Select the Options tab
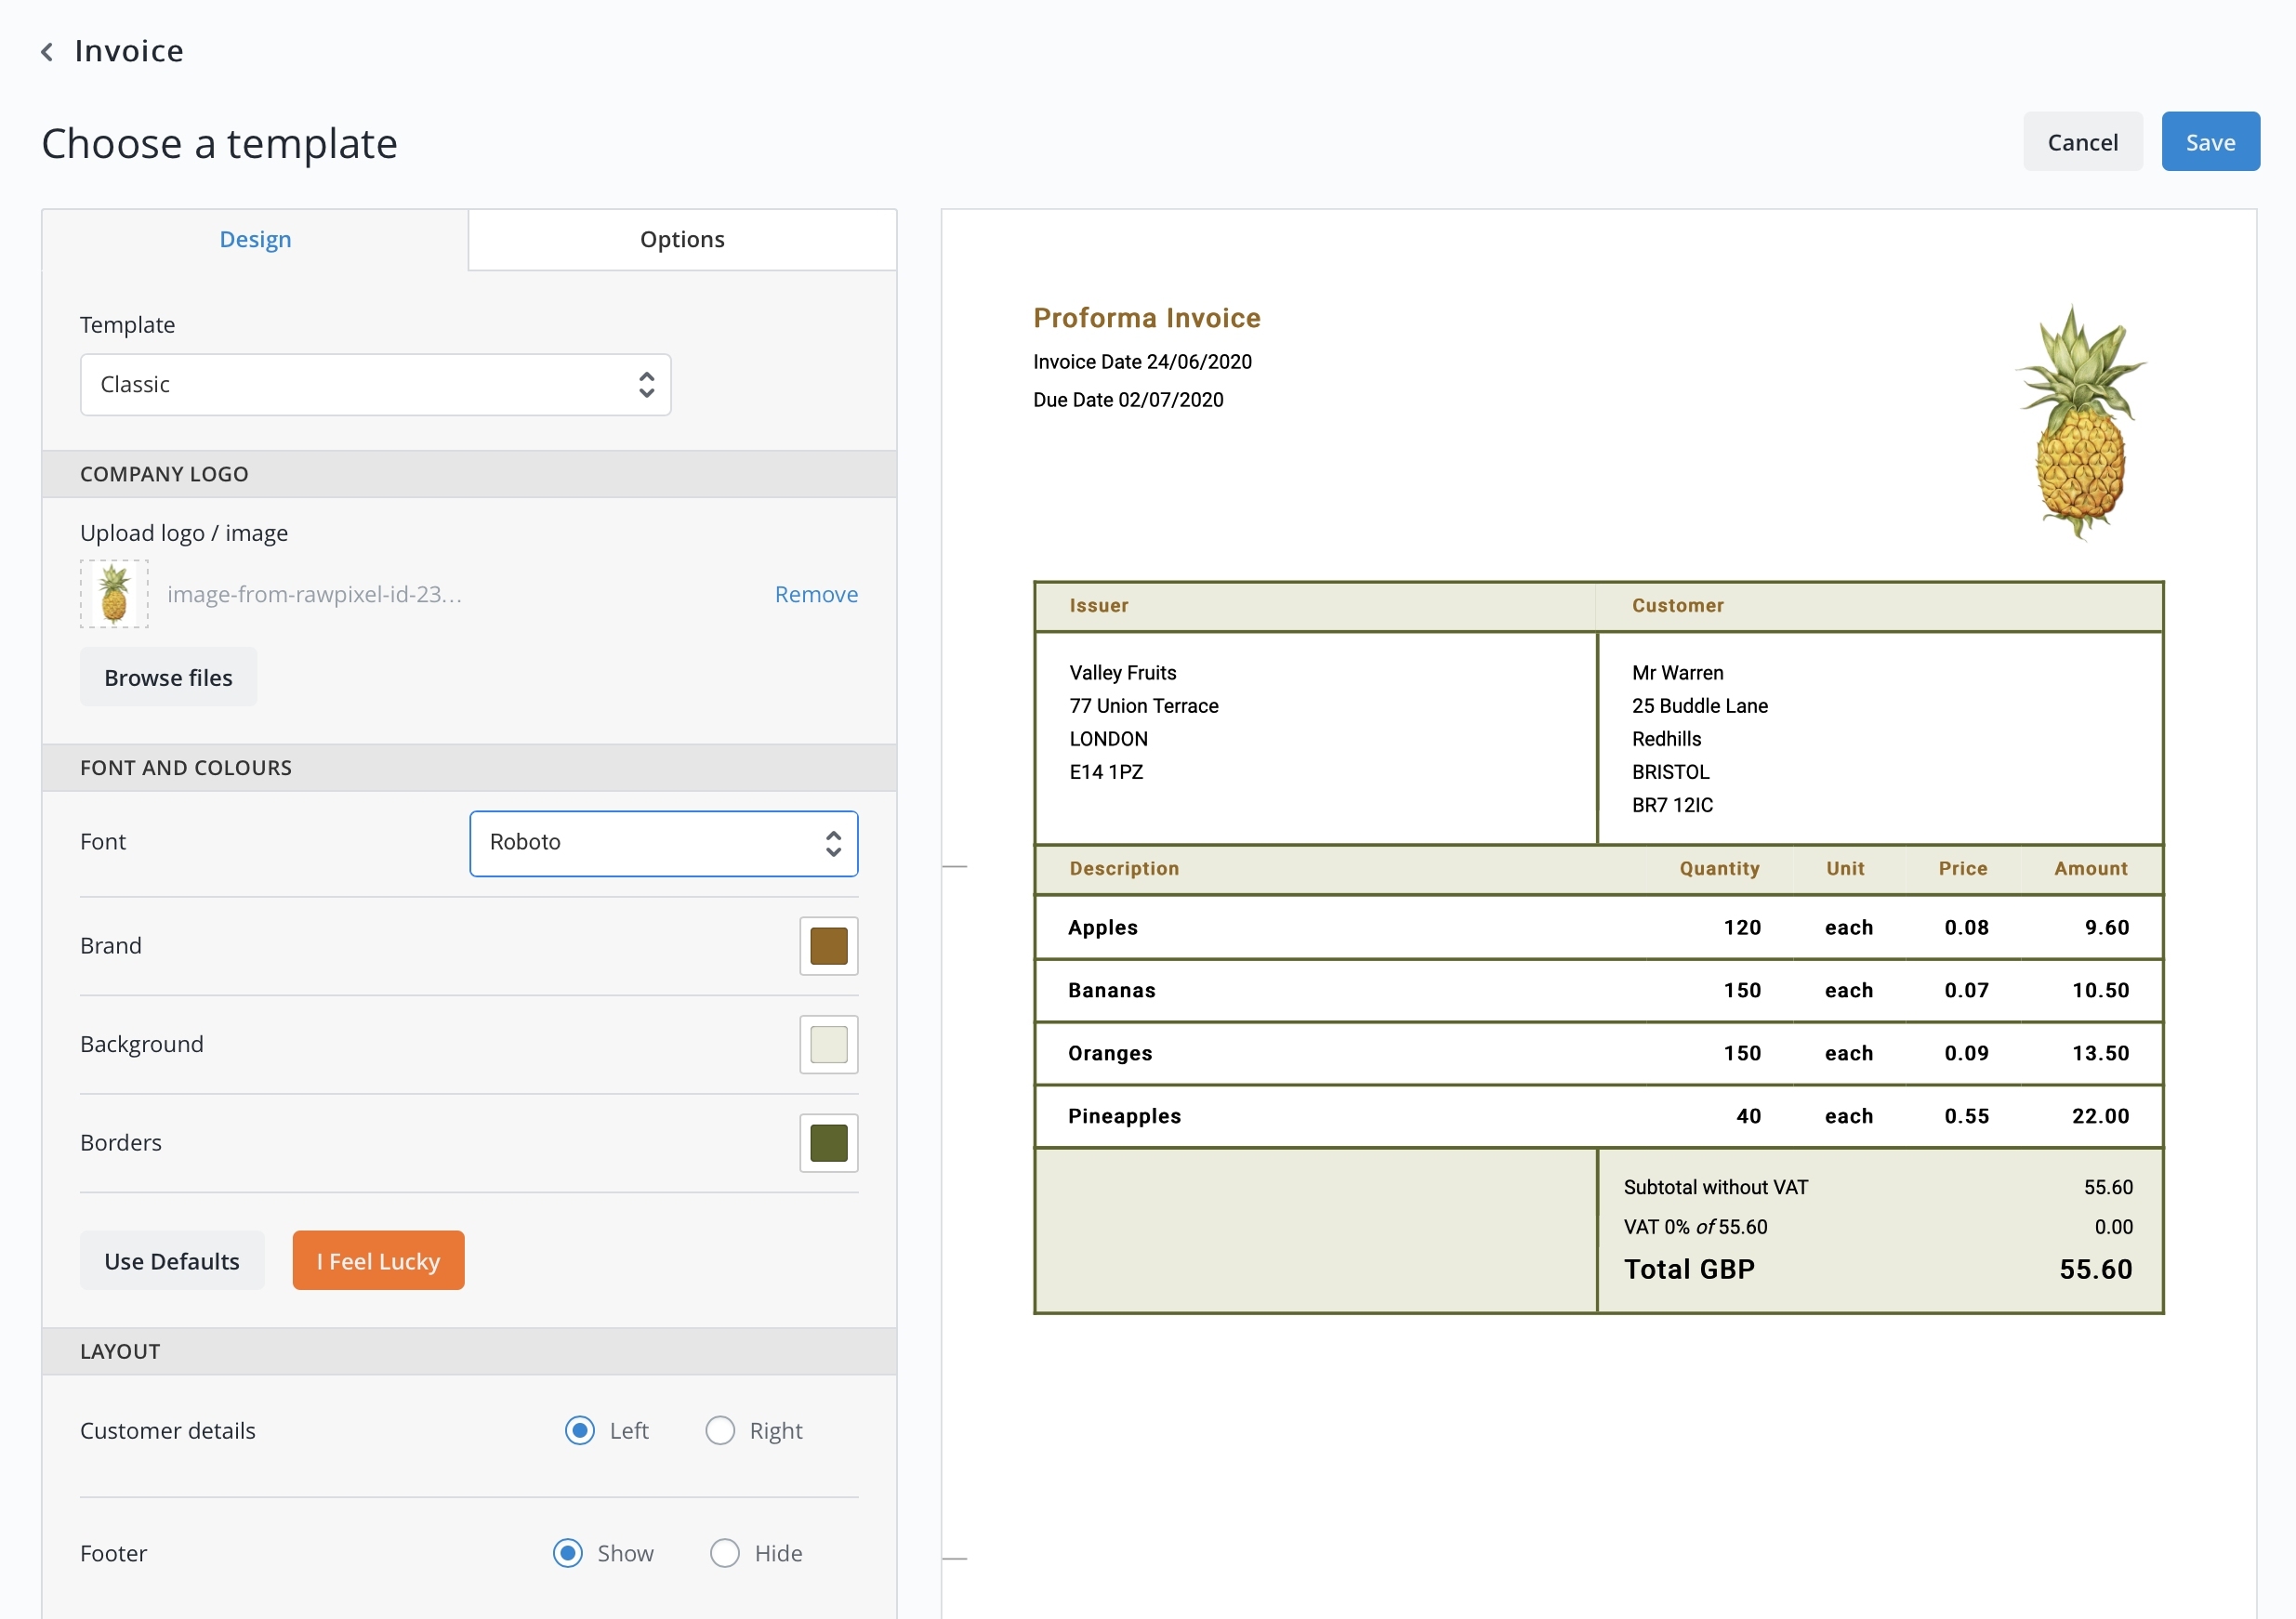Screen dimensions: 2296x1619 [681, 238]
